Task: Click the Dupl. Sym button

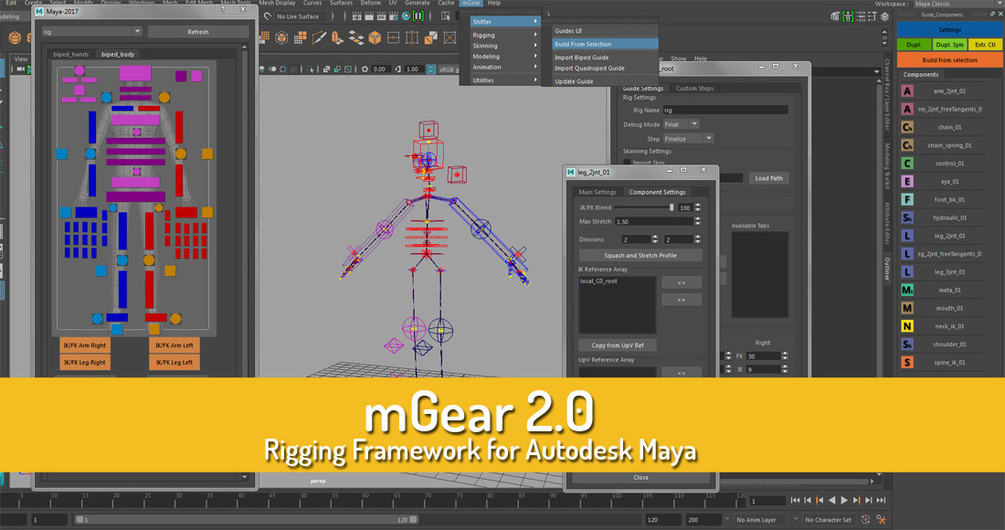Action: click(949, 45)
